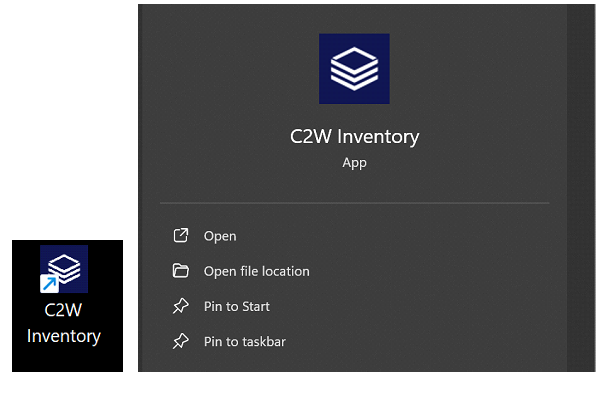Choose "Pin to Start" text option
The image size is (606, 396).
[x=237, y=307]
